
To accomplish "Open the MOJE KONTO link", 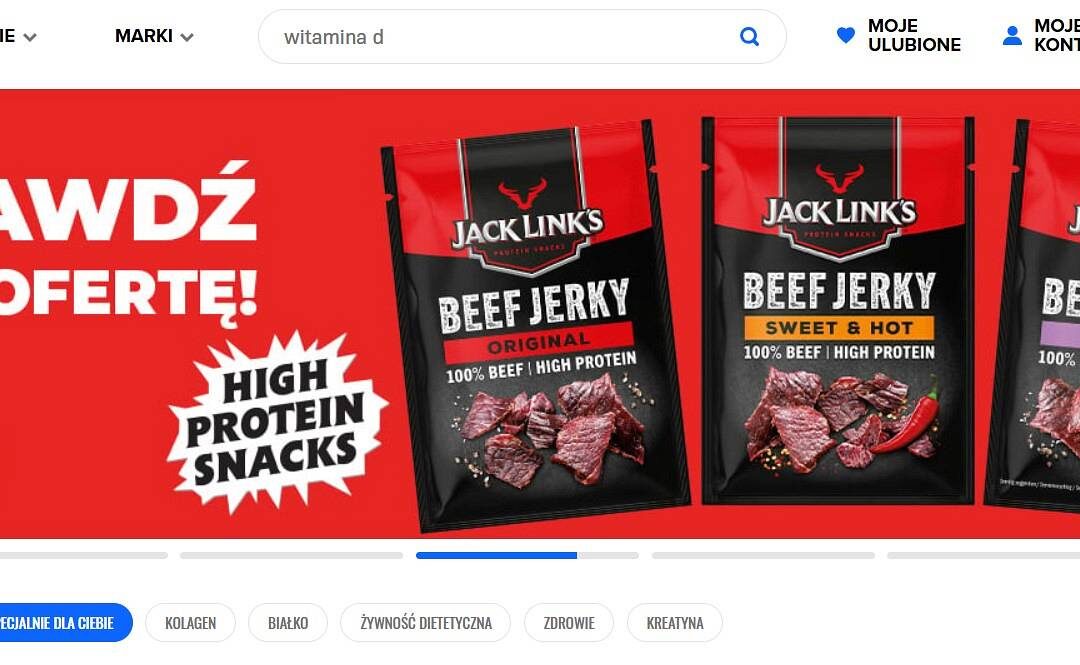I will coord(1057,35).
